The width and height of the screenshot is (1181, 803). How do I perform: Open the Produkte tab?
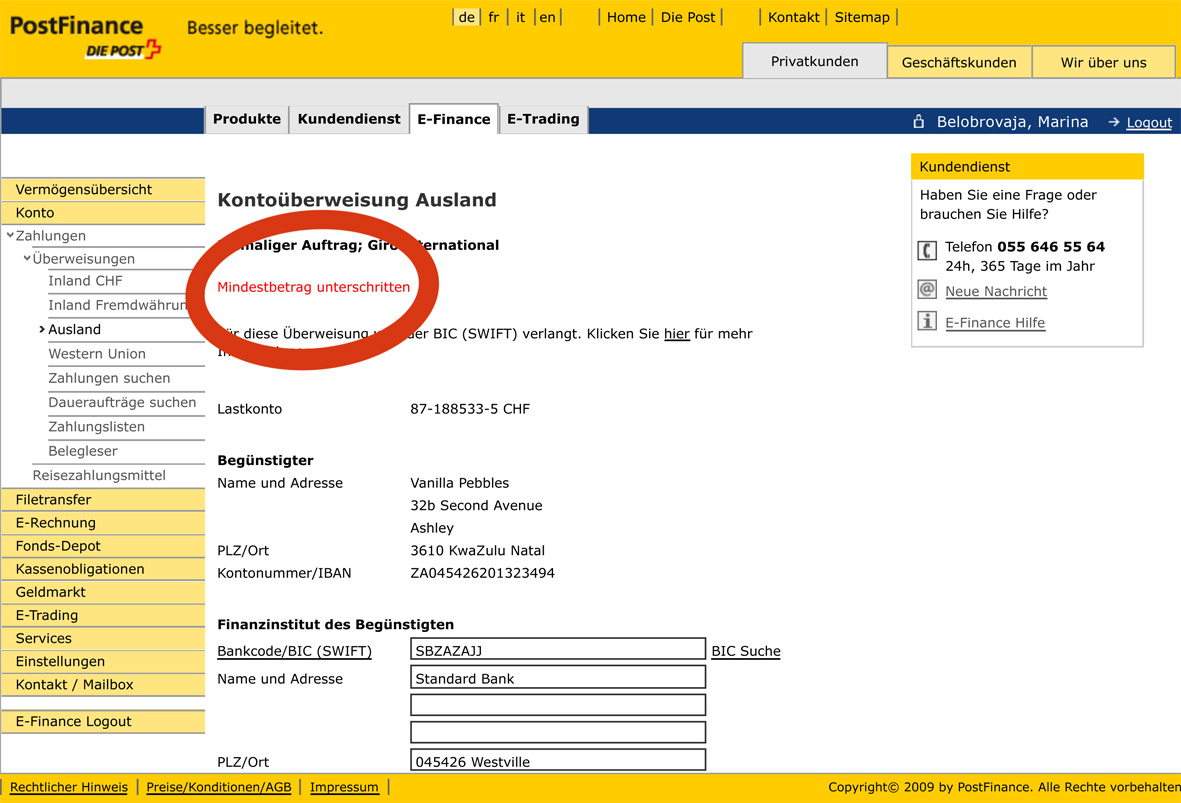tap(246, 119)
